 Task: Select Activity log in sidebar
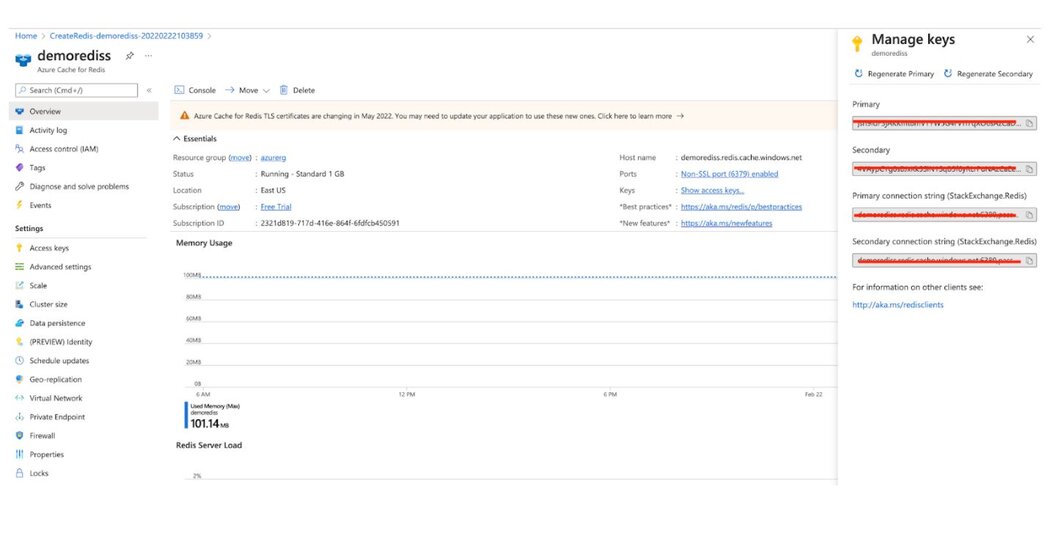coord(48,130)
